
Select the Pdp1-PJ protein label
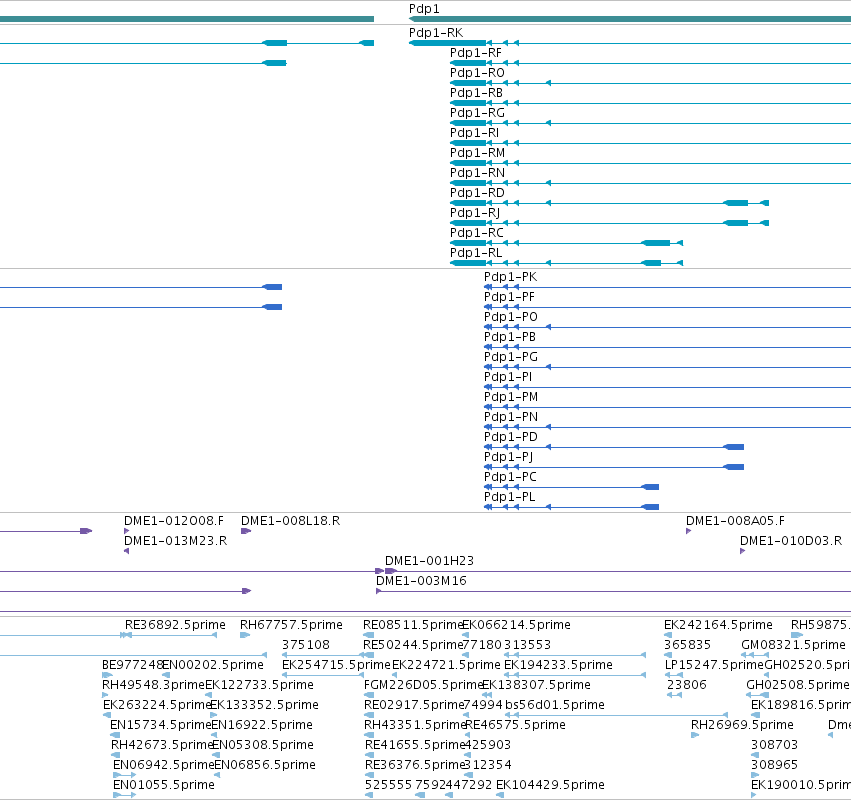click(509, 458)
